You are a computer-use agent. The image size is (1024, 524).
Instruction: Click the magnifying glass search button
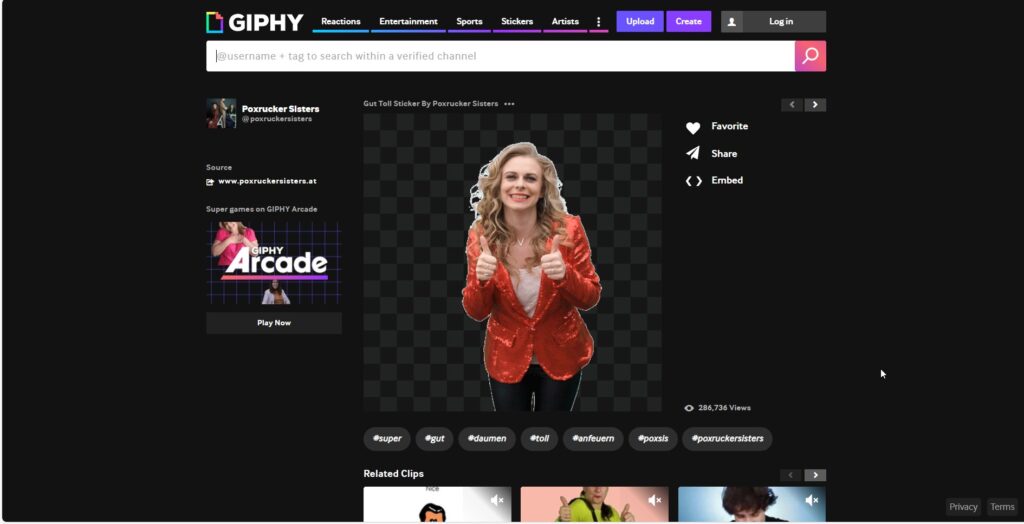[810, 56]
